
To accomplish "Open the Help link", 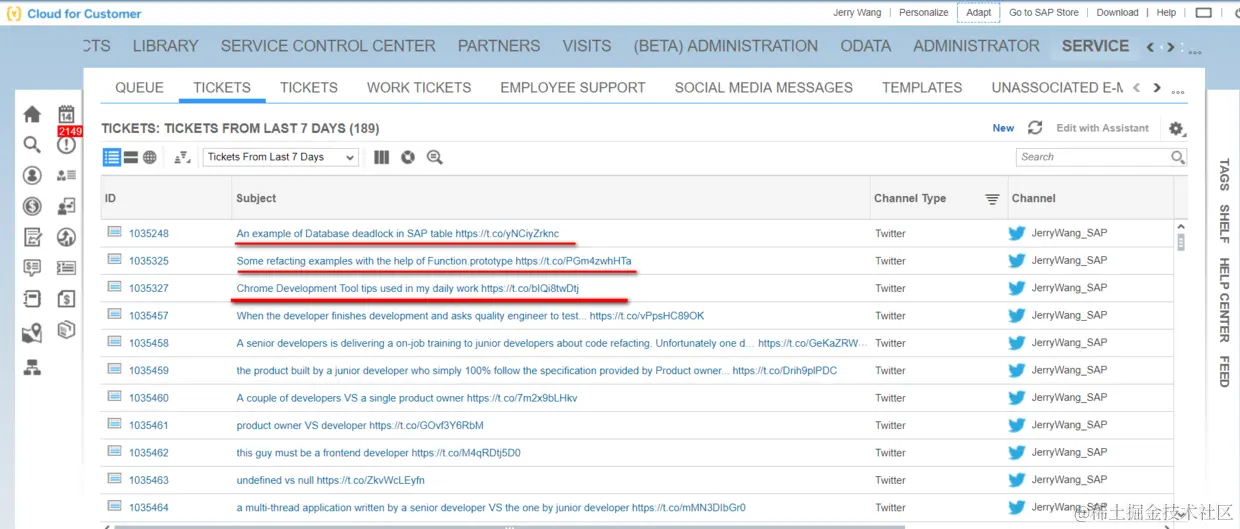I will (1166, 13).
